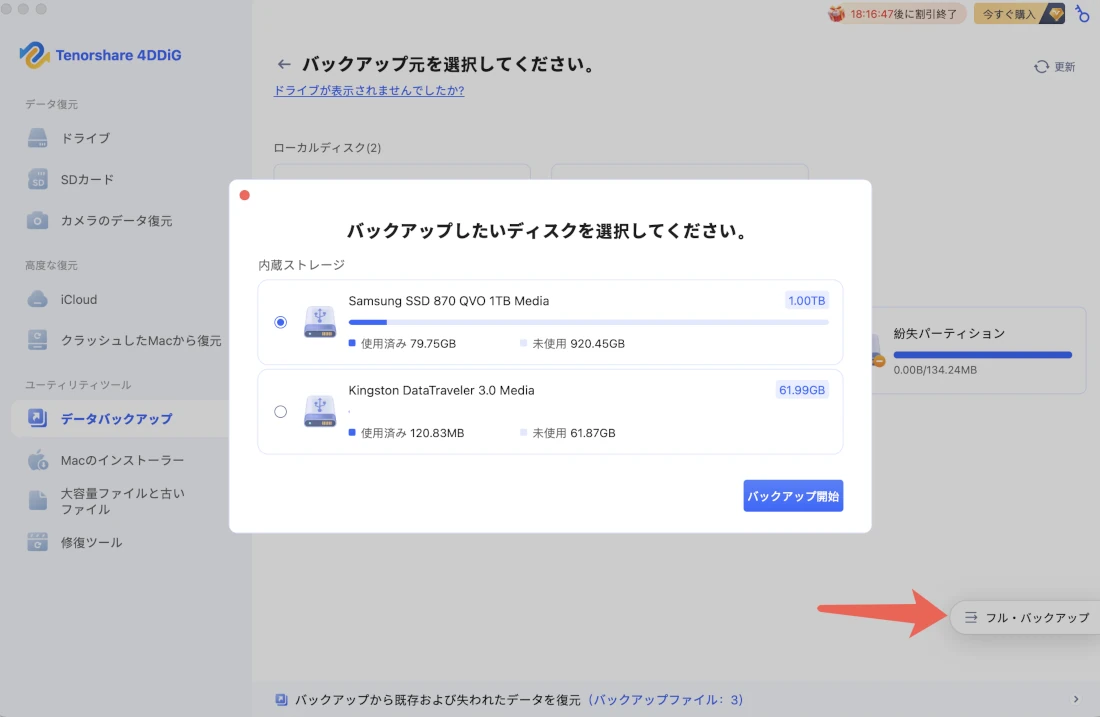Select the Samsung SSD 870 QVO radio button
Image resolution: width=1100 pixels, height=717 pixels.
coord(281,322)
